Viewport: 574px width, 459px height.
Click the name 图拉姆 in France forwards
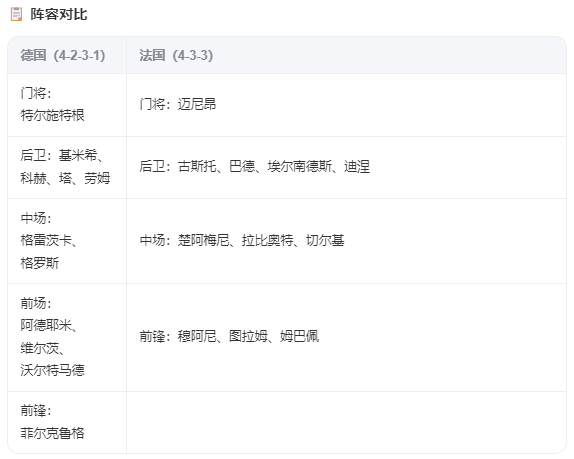[248, 336]
